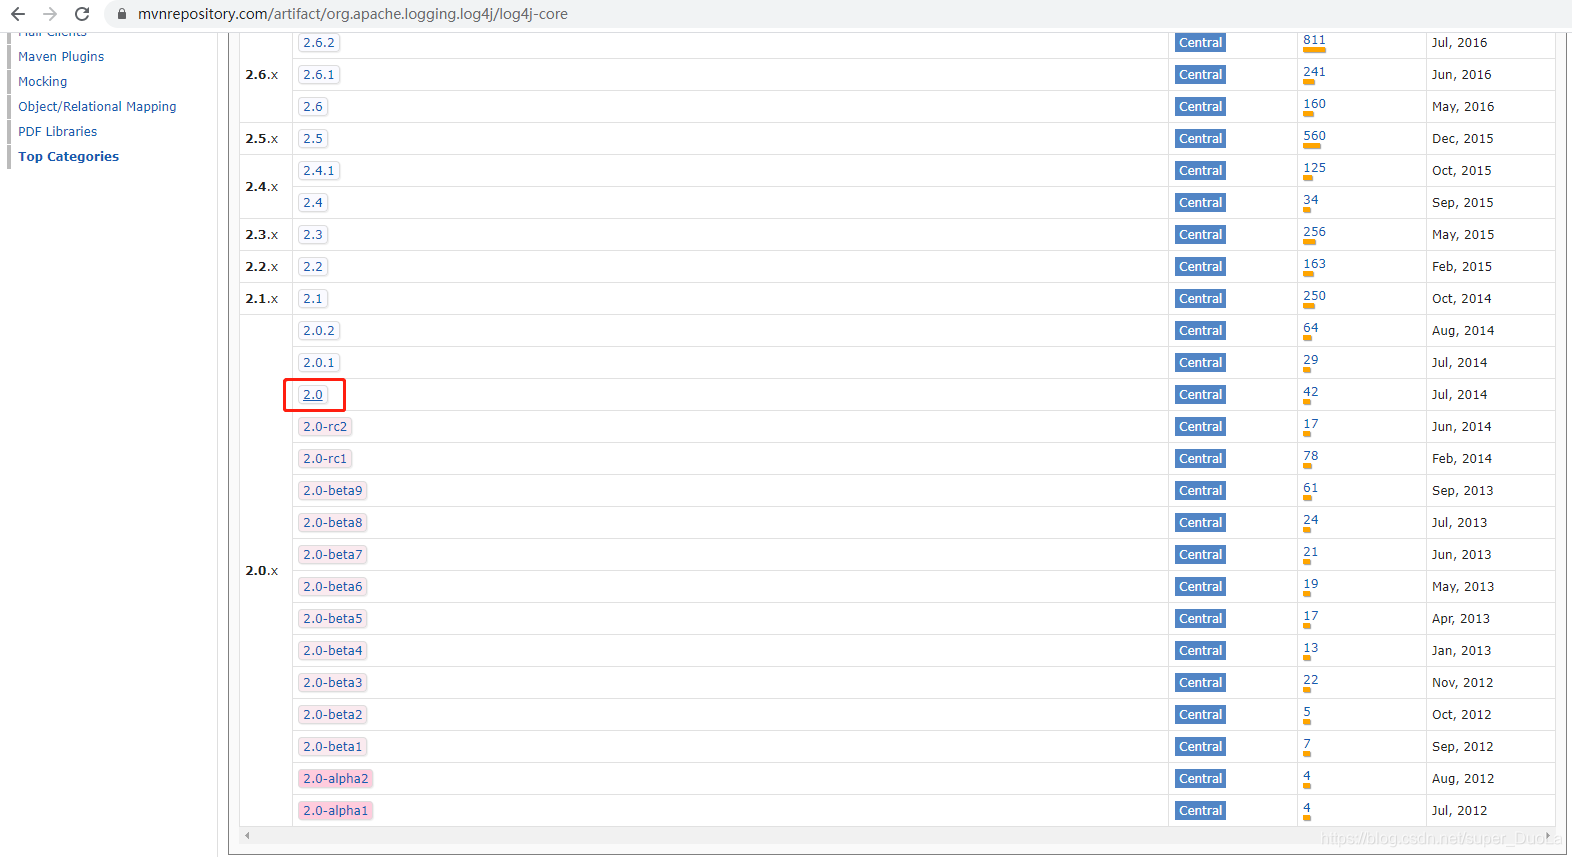Reload the page with refresh icon
The height and width of the screenshot is (857, 1572).
coord(82,14)
